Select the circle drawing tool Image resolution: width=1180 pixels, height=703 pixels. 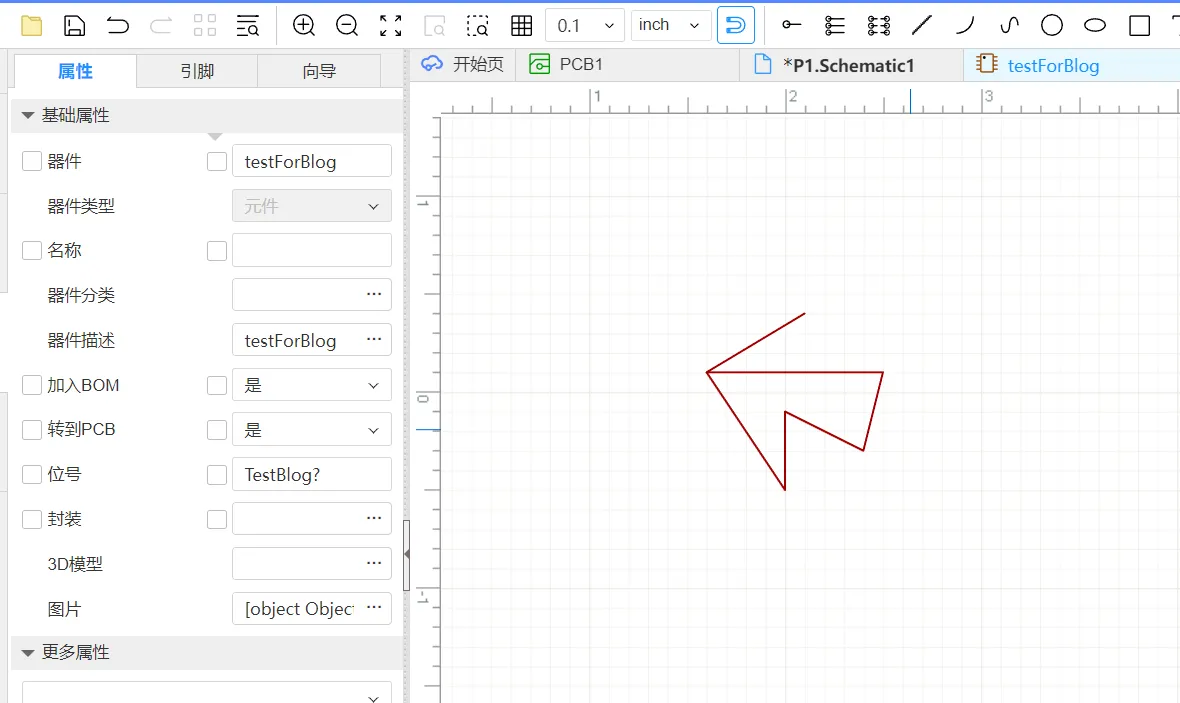[1051, 26]
